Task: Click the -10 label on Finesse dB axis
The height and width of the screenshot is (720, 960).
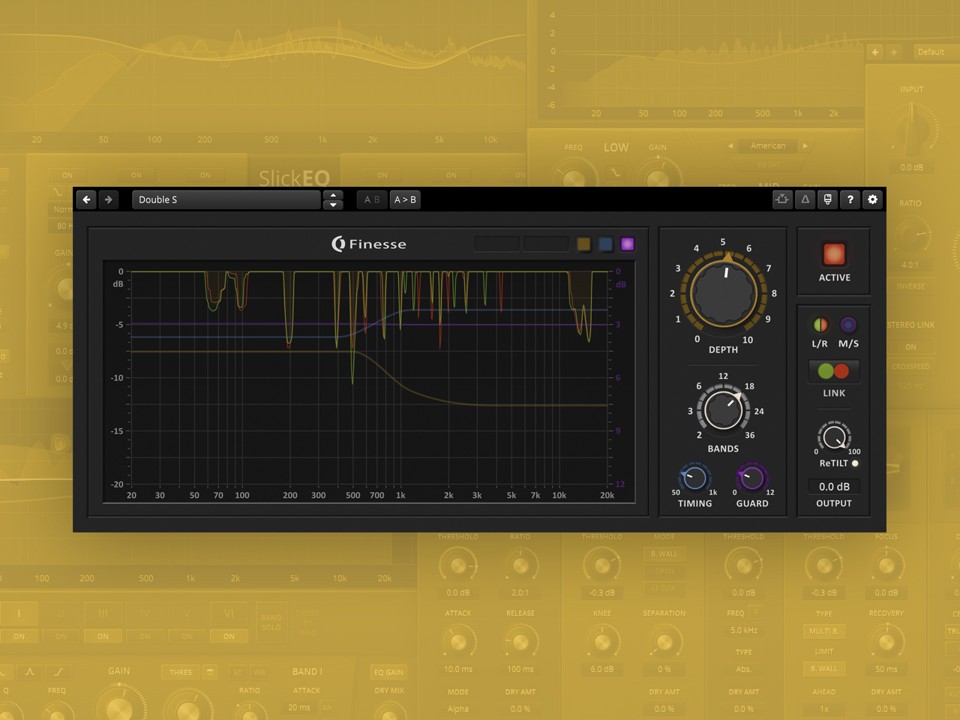Action: coord(117,378)
